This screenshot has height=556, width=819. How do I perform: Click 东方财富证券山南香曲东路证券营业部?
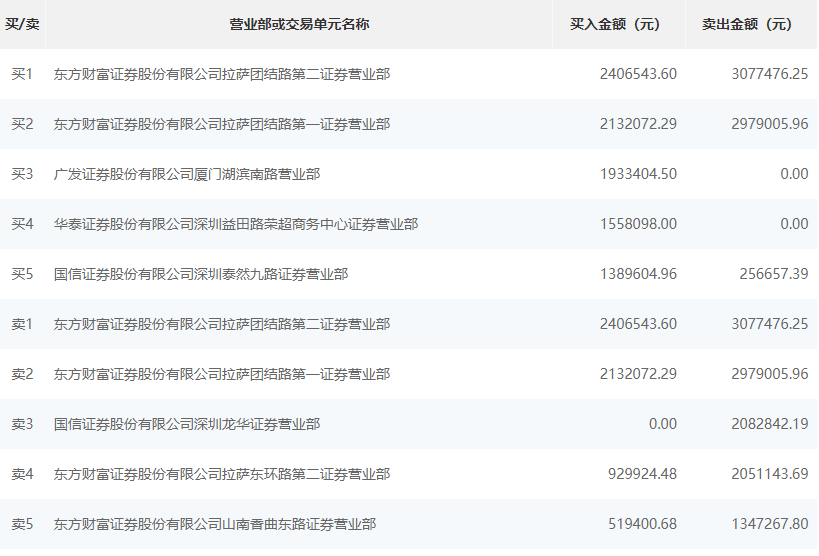coord(215,524)
